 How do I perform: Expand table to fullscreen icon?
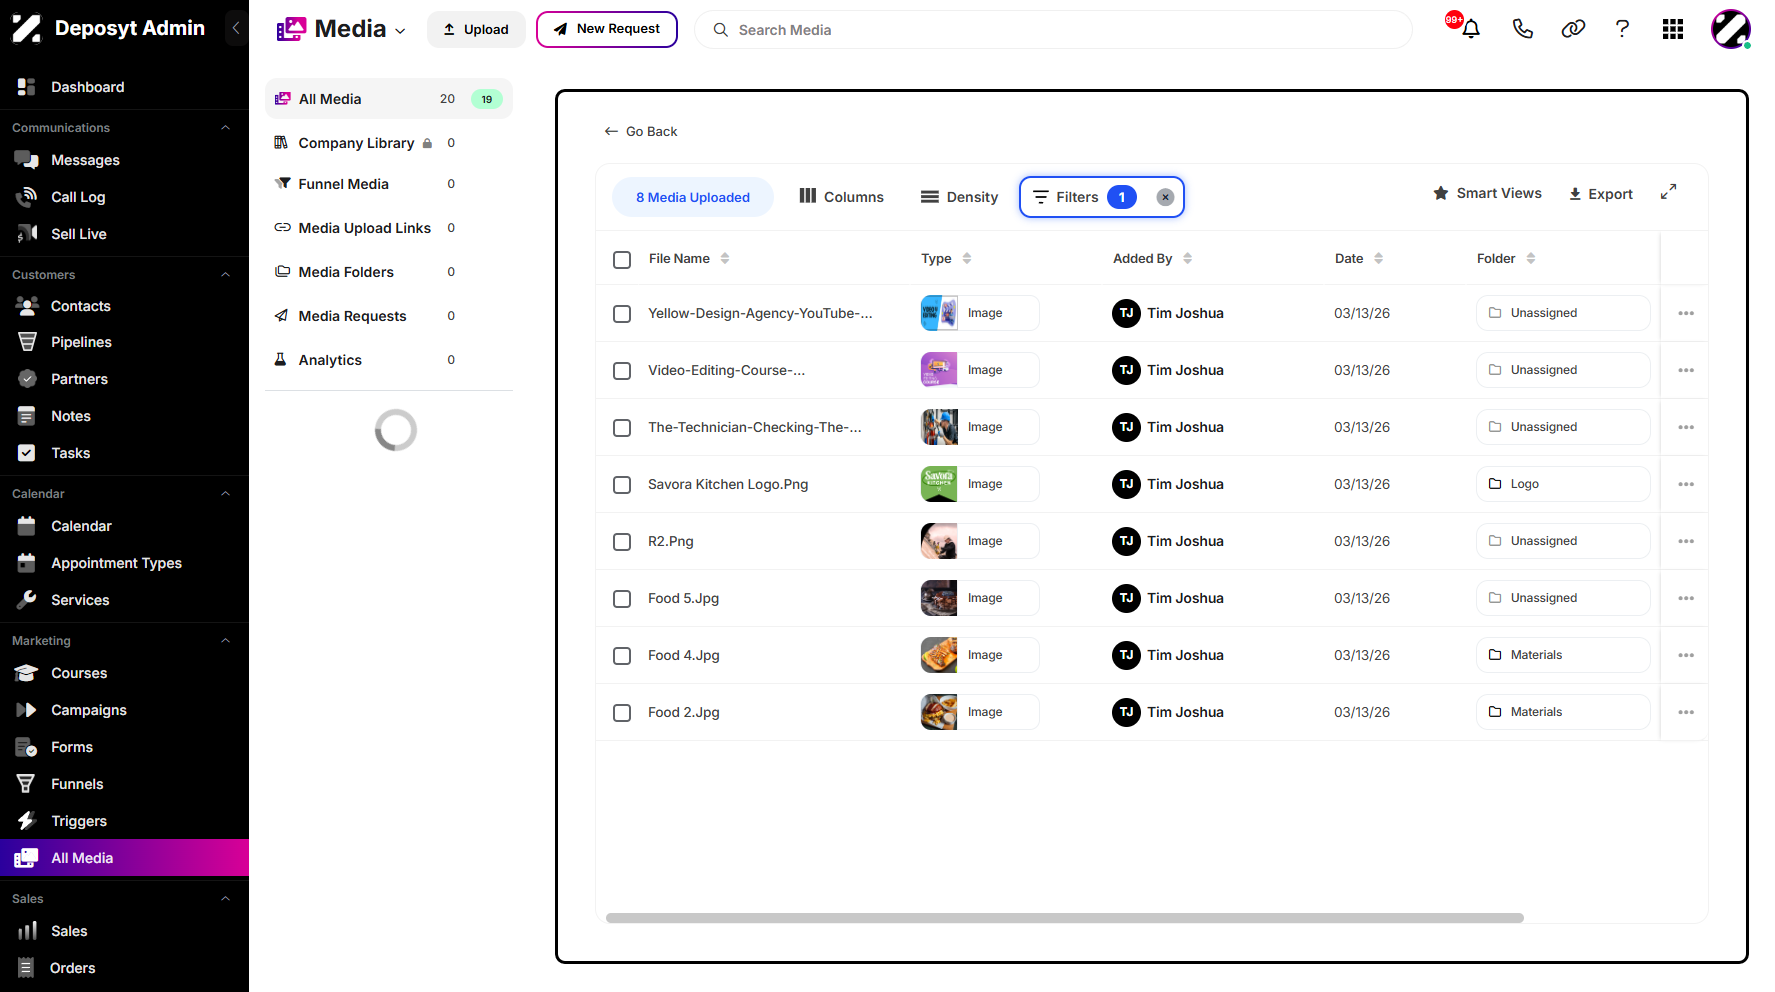[x=1668, y=192]
